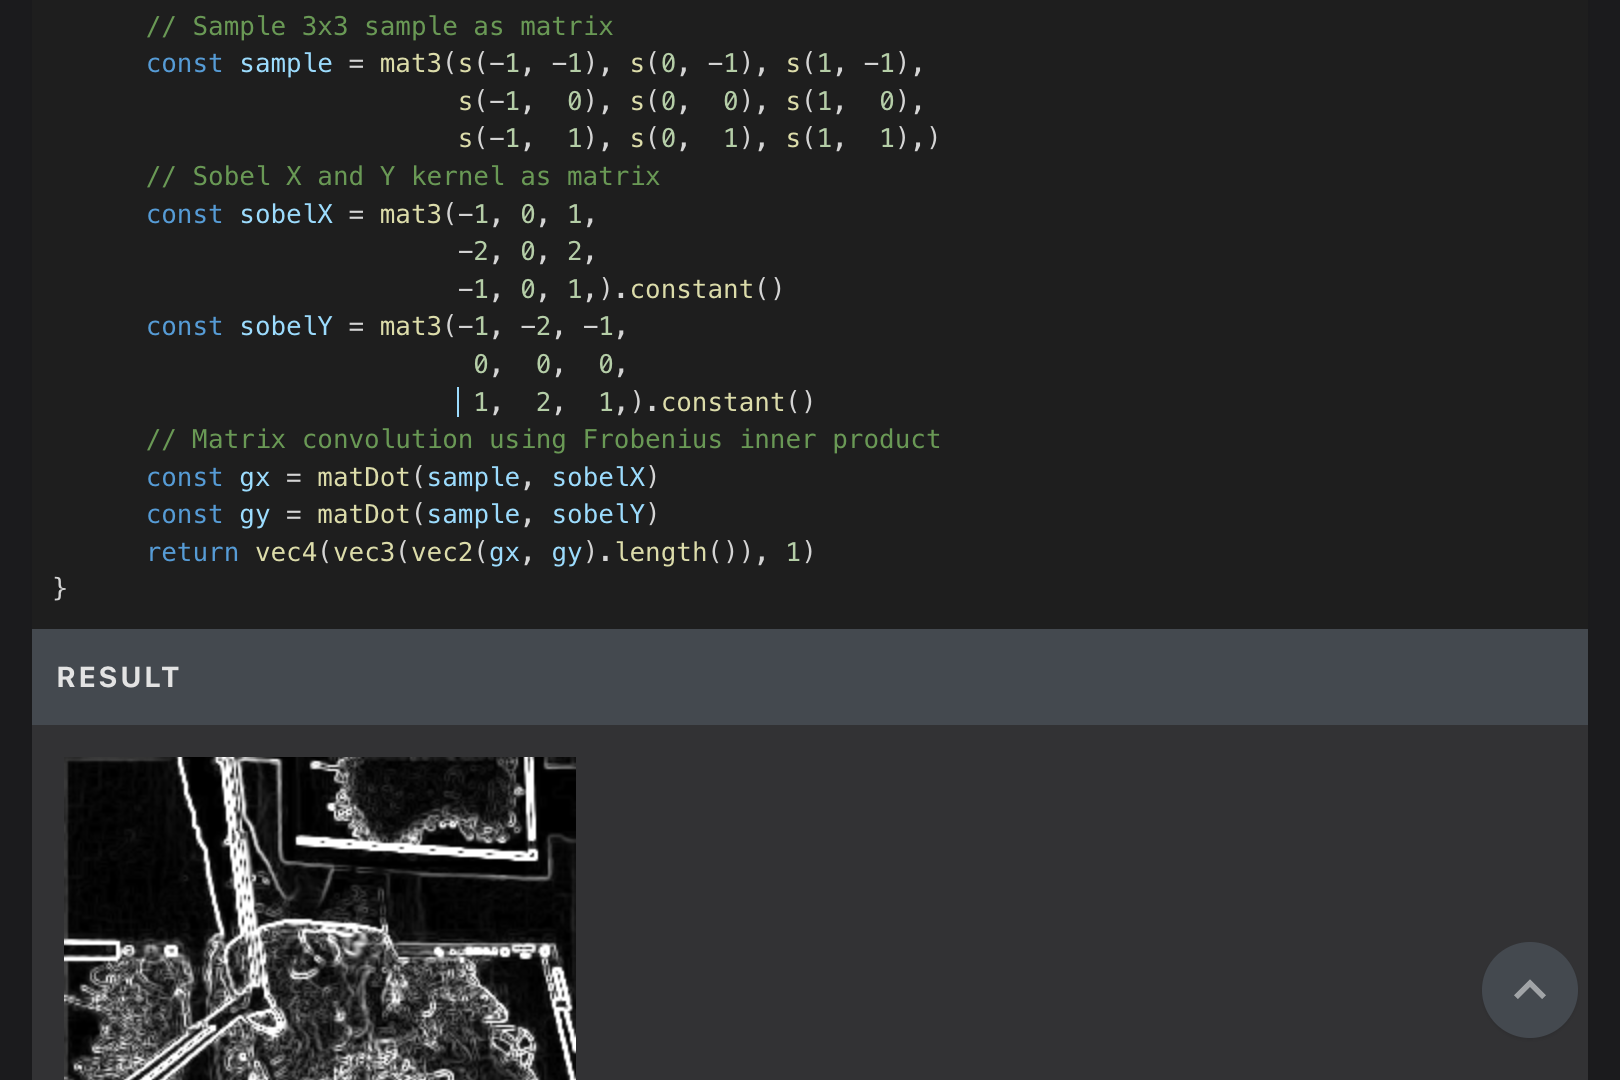Click the return vec4 statement line
1620x1080 pixels.
(x=480, y=551)
